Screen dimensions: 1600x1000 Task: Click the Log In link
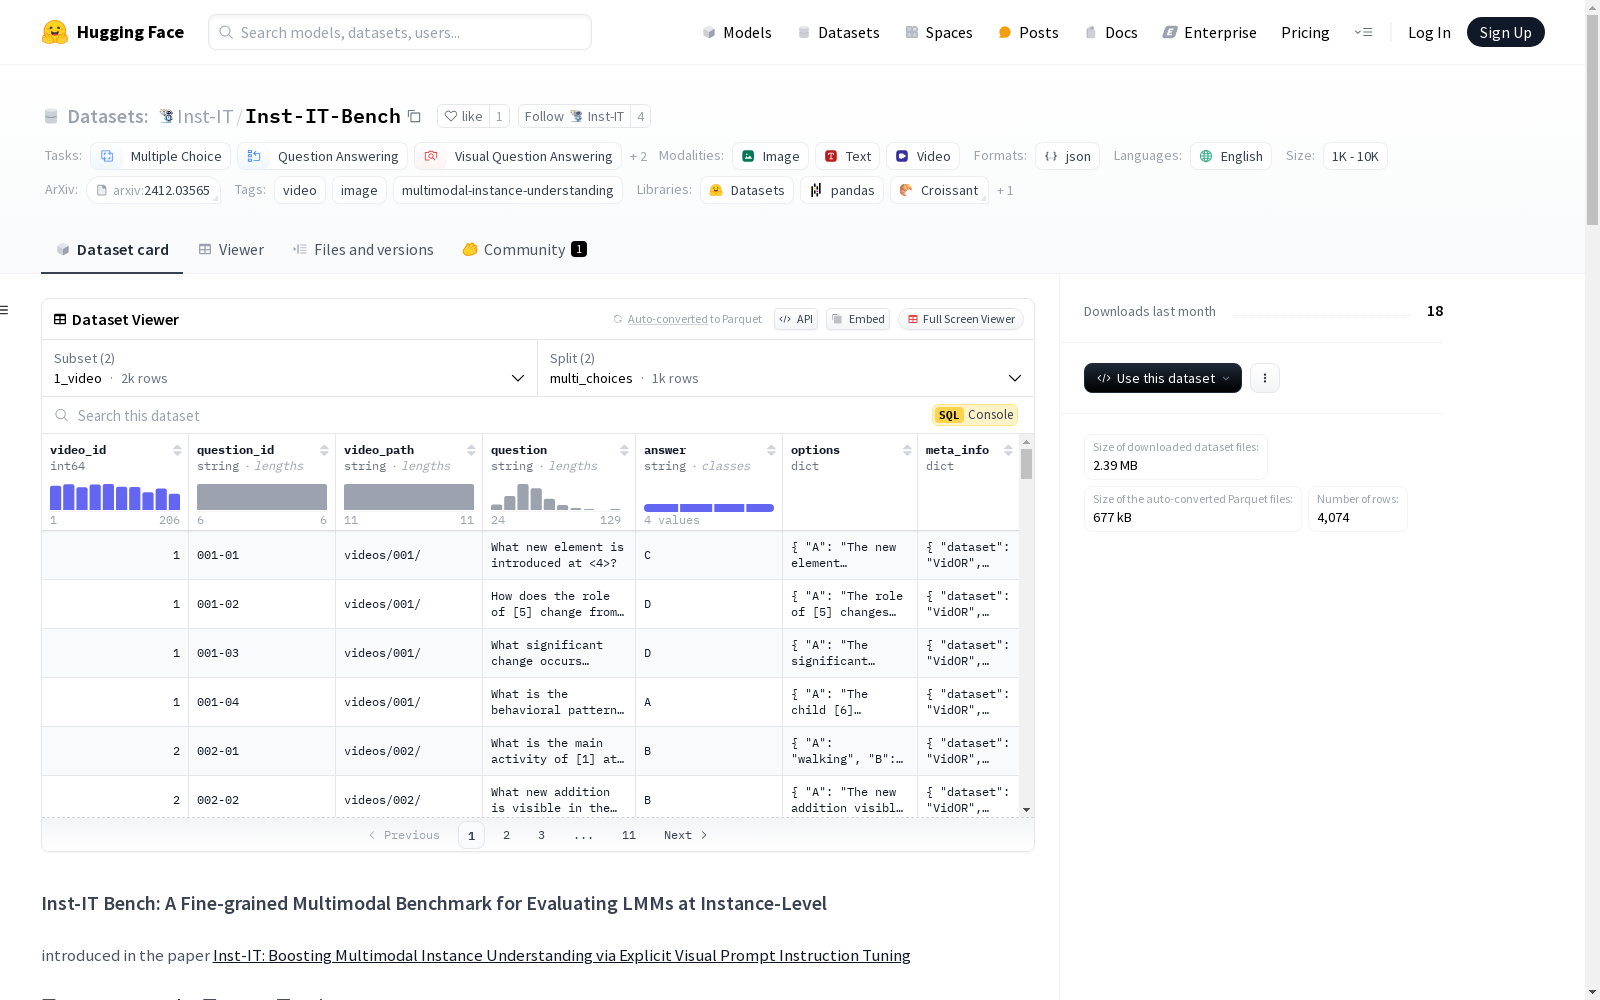(1429, 32)
